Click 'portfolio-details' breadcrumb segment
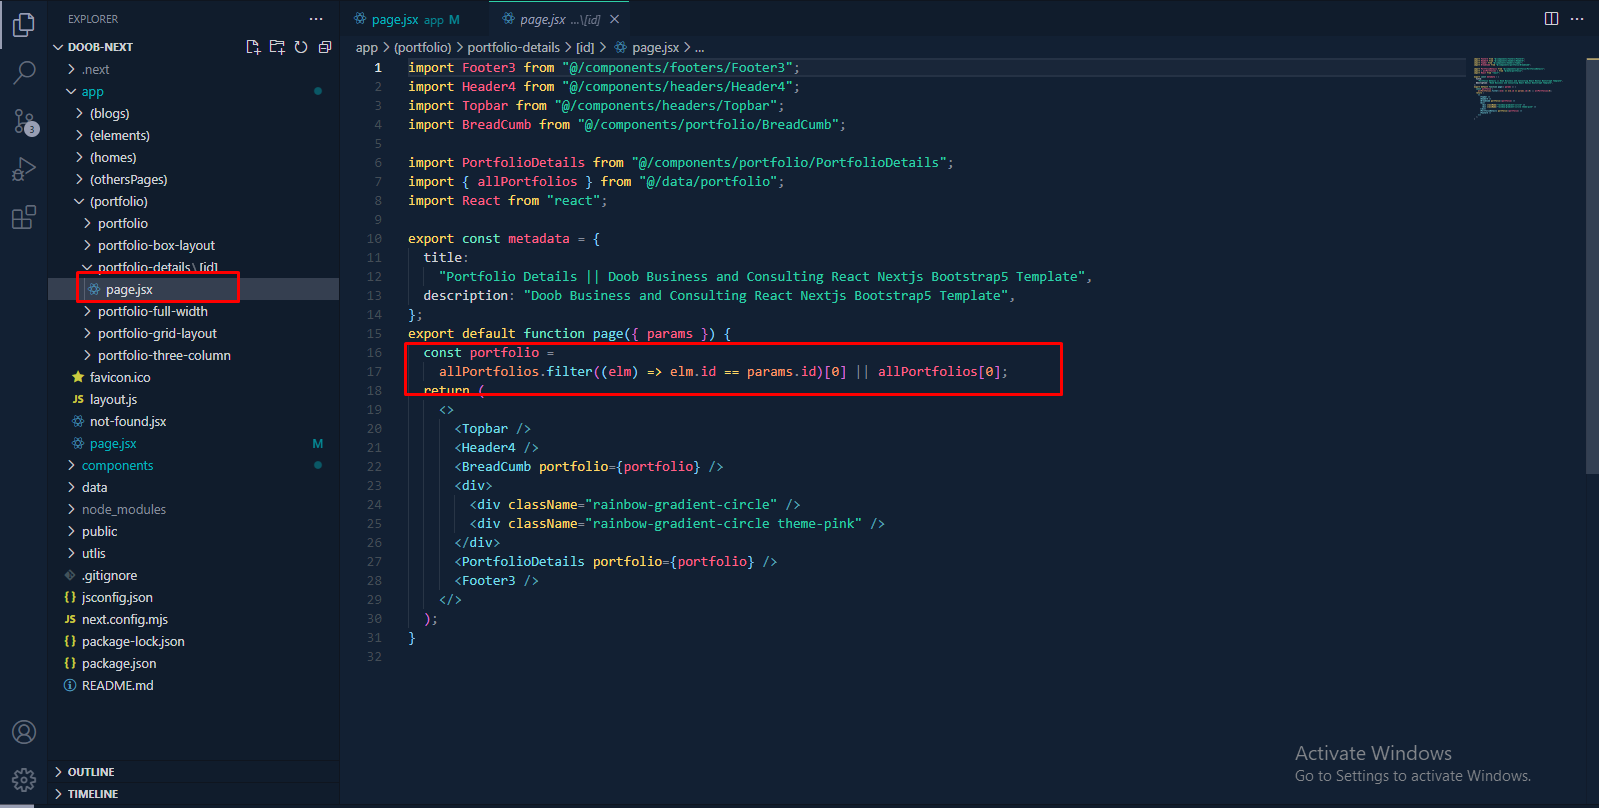 coord(514,47)
